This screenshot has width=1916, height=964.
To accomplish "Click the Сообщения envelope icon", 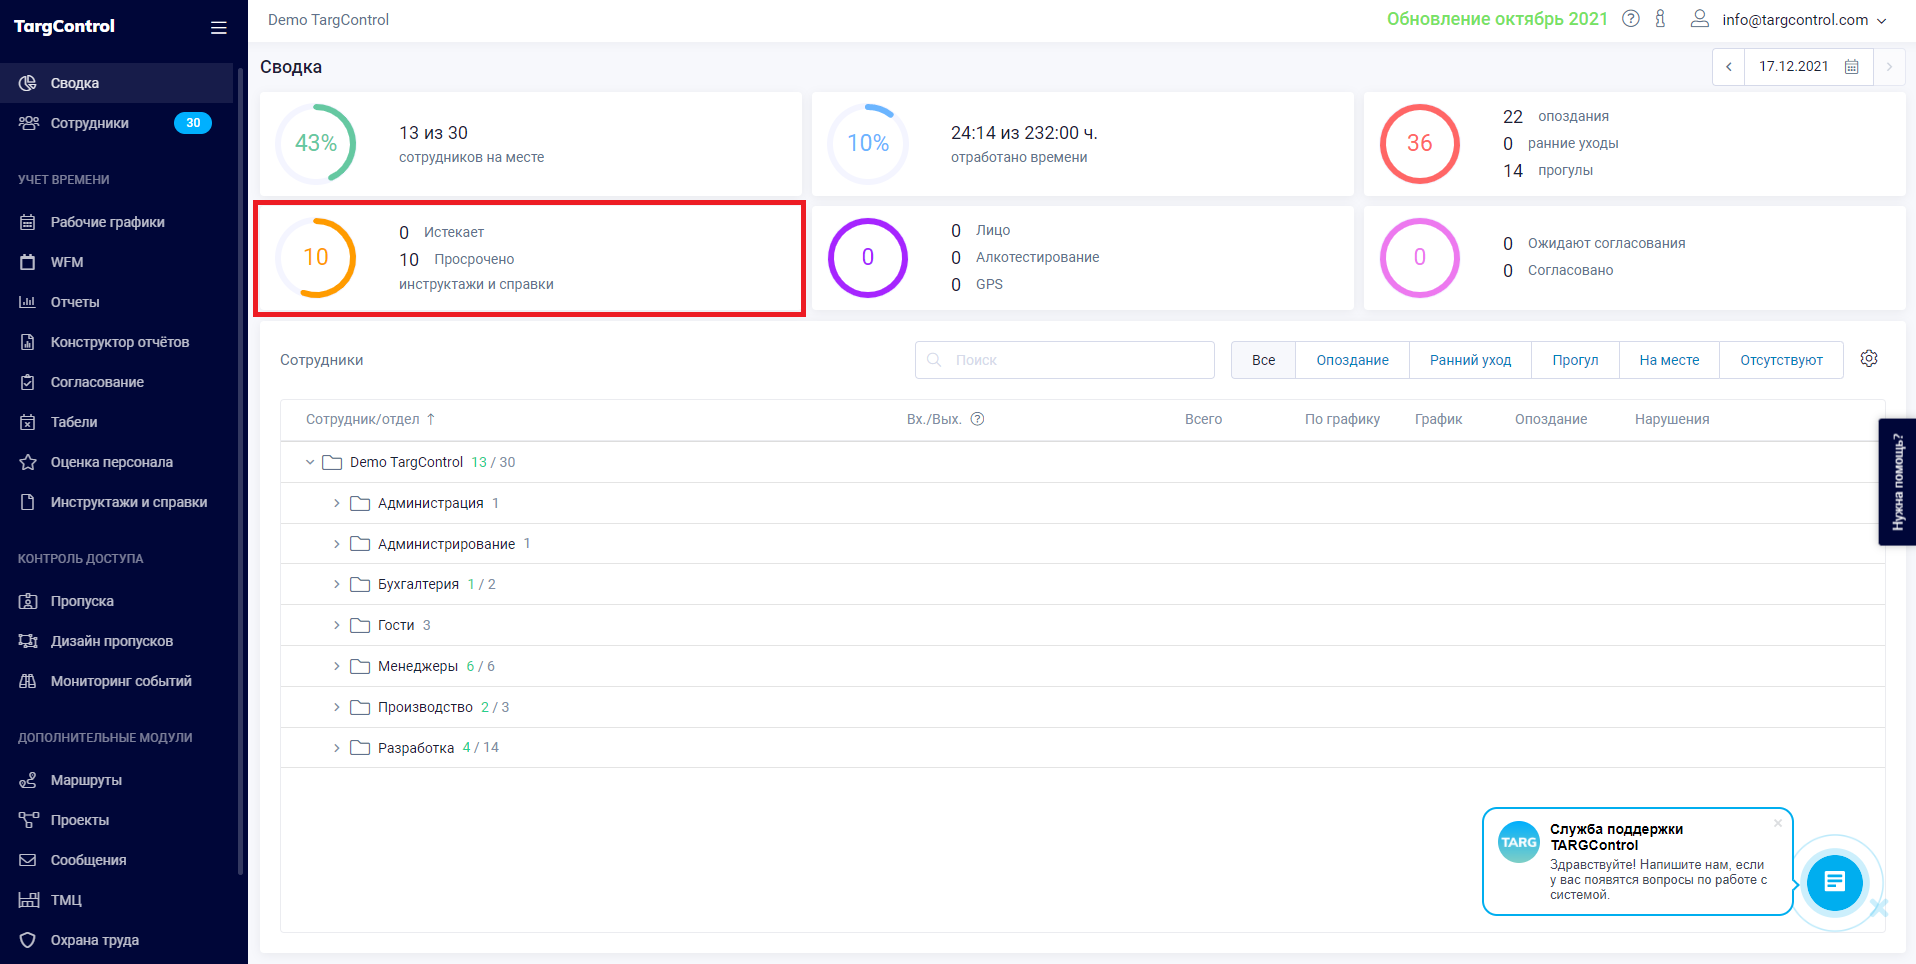I will click(x=28, y=860).
